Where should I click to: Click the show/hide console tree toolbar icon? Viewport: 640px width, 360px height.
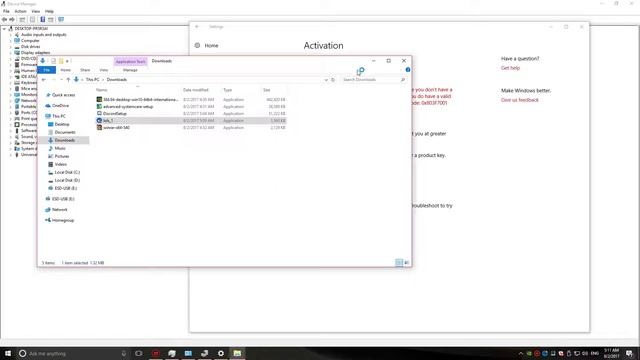(22, 20)
